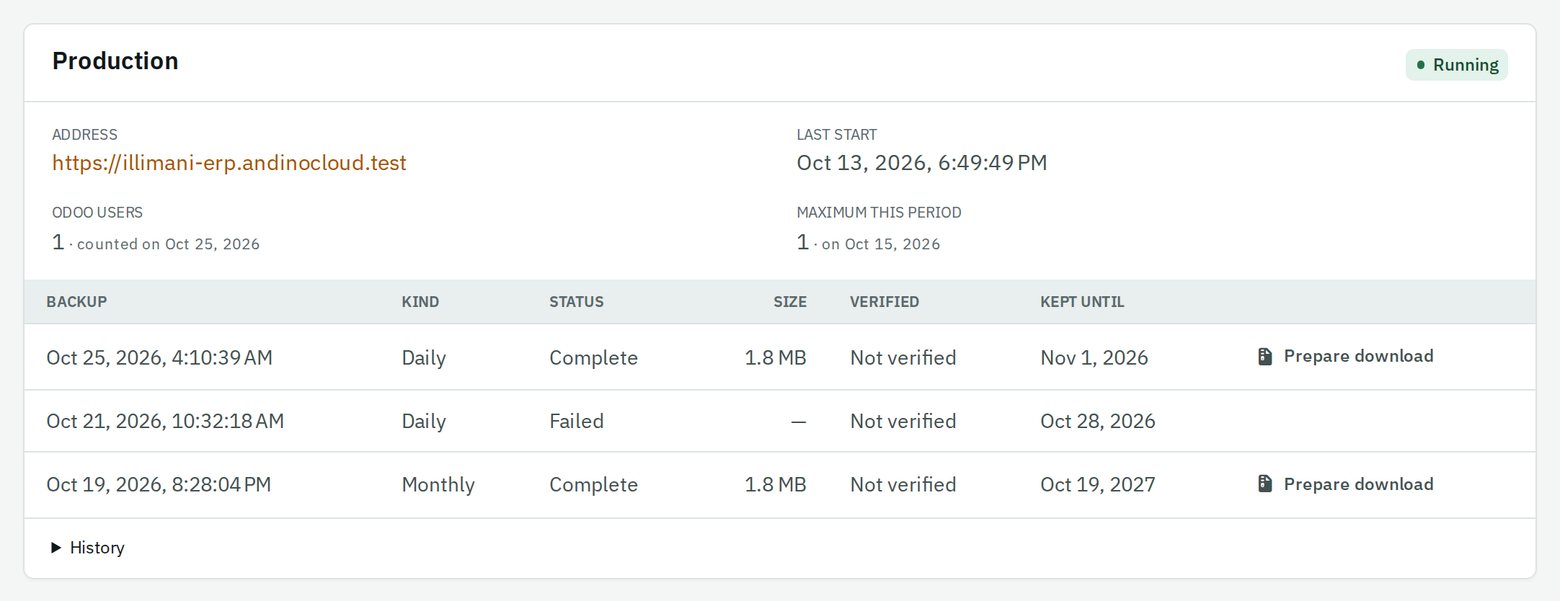Image resolution: width=1560 pixels, height=601 pixels.
Task: Click the 'Failed' status cell
Action: (576, 421)
